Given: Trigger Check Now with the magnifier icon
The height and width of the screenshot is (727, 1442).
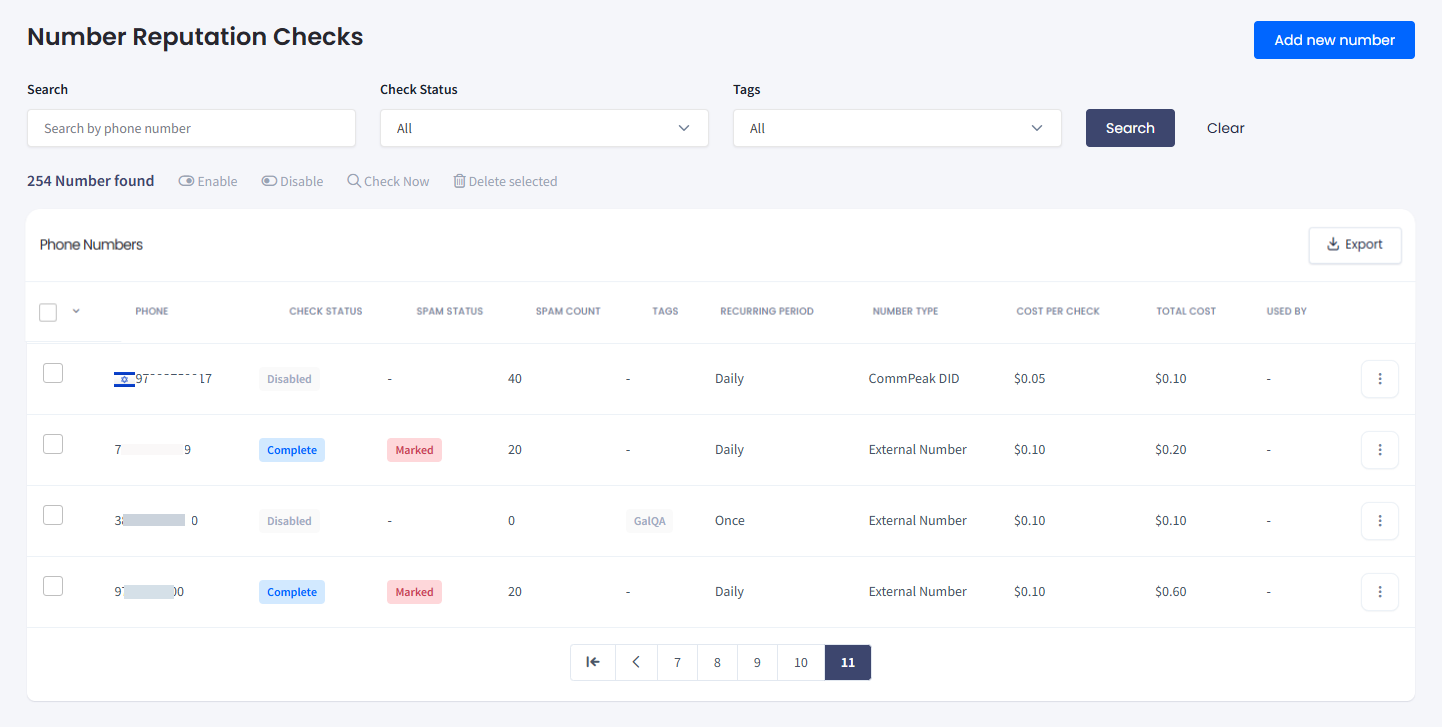Looking at the screenshot, I should 354,181.
